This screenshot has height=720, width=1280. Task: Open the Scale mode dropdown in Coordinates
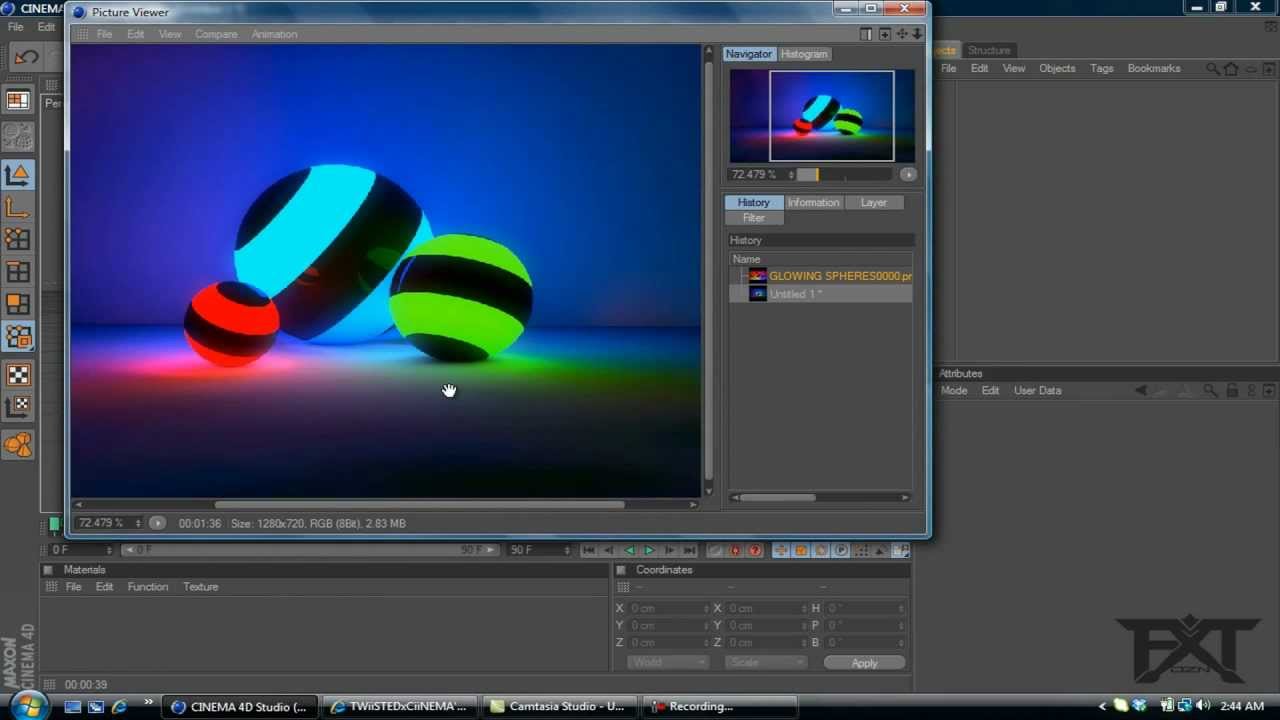click(765, 663)
